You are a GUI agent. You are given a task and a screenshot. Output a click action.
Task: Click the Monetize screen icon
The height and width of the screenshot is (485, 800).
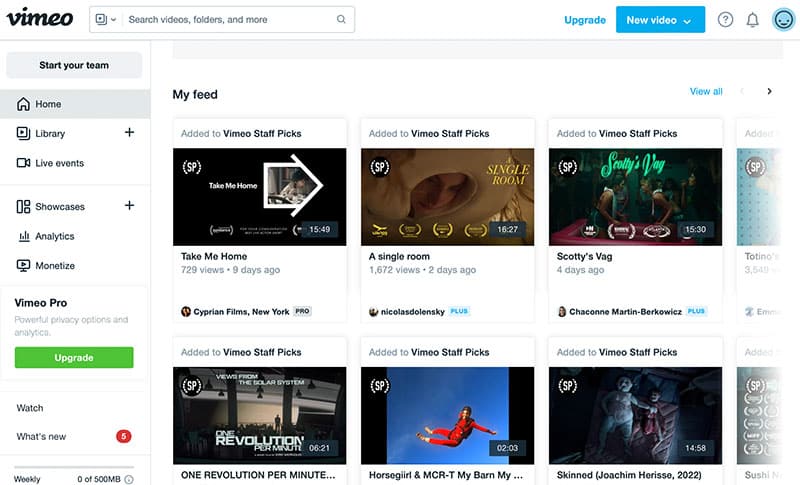coord(23,266)
